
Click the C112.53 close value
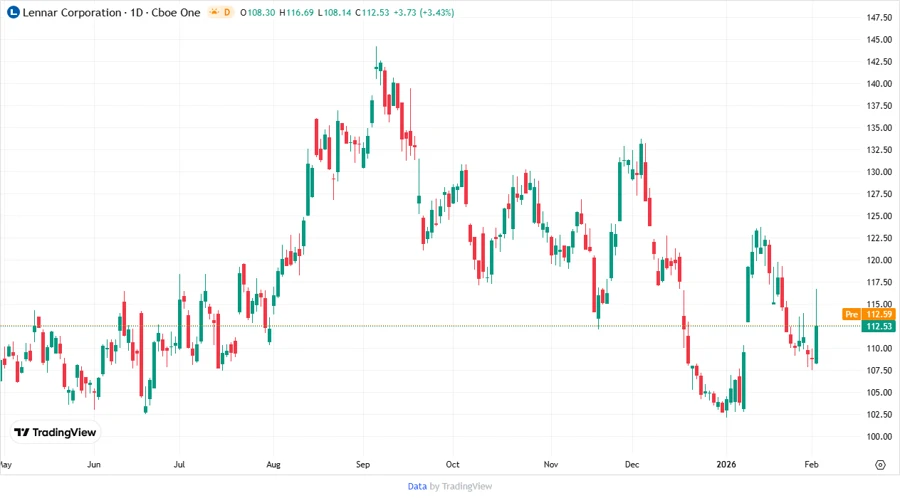click(371, 12)
